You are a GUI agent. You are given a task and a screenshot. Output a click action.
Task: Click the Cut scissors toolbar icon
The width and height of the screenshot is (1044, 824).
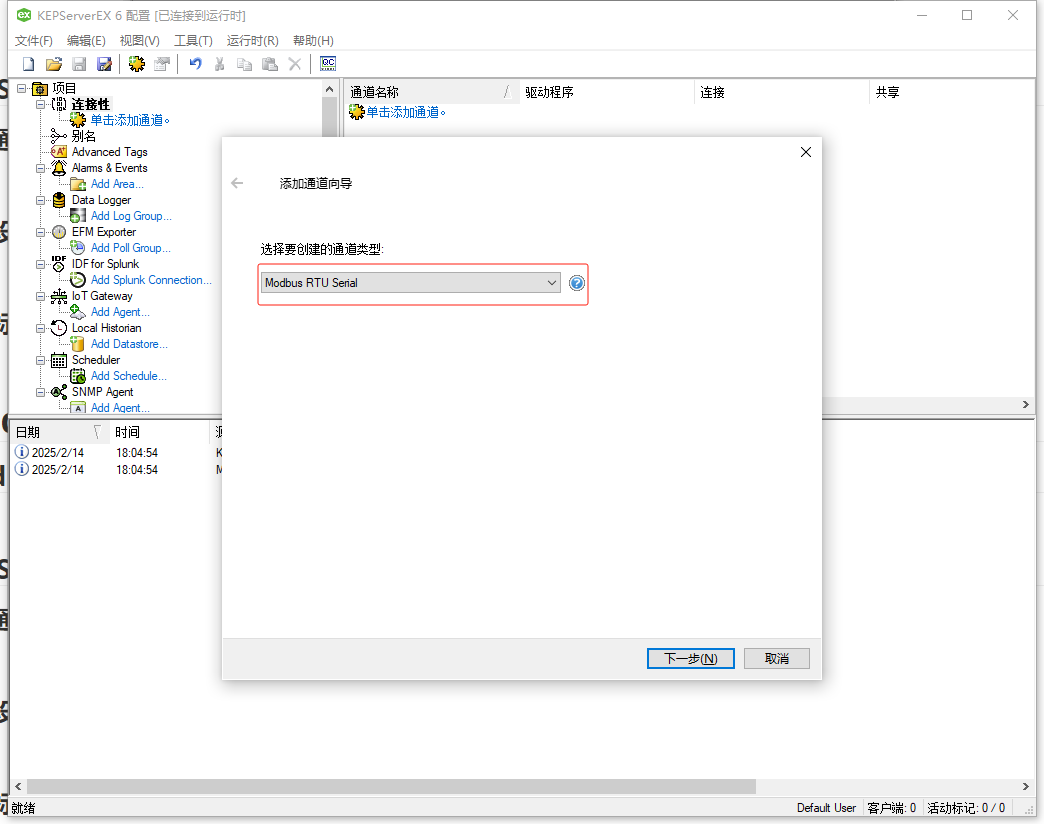pyautogui.click(x=220, y=64)
